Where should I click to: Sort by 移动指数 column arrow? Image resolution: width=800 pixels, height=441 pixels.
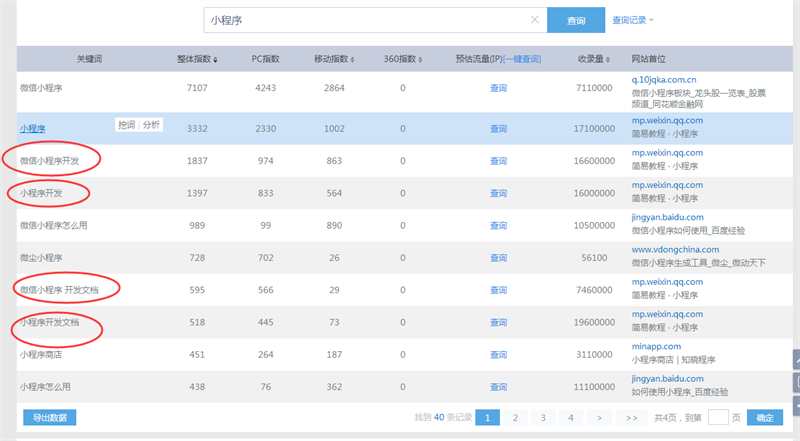point(352,60)
